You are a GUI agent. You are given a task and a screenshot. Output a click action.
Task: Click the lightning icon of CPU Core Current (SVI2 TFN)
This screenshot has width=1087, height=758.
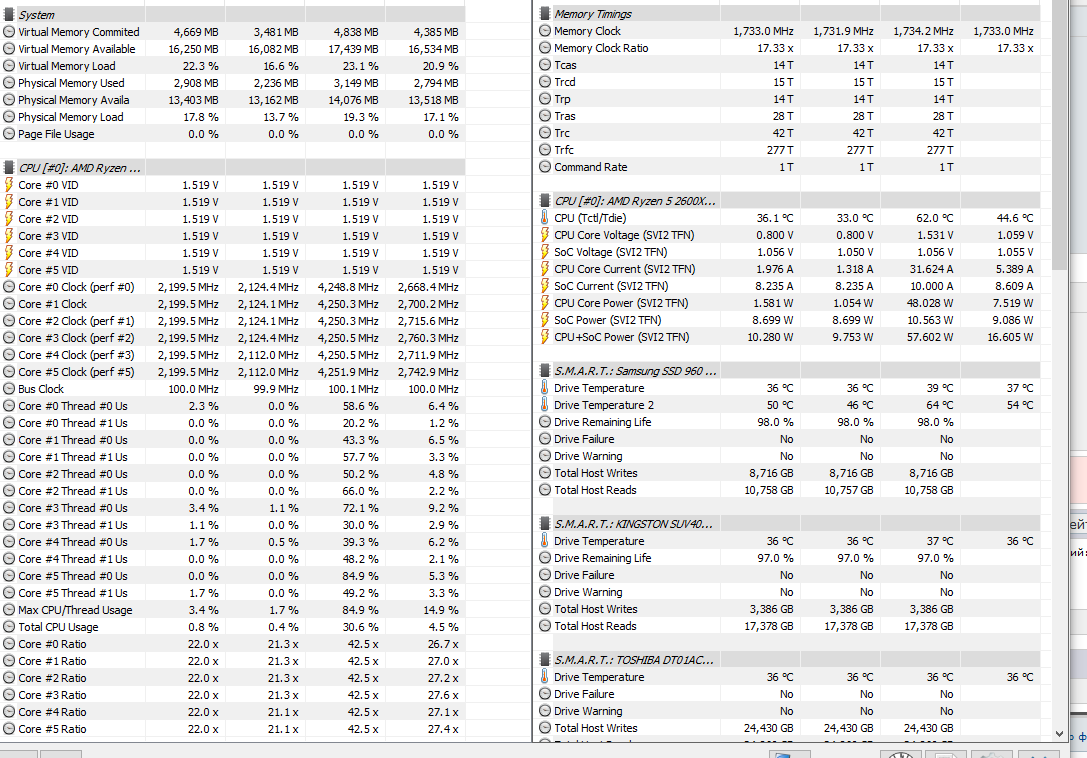click(x=545, y=269)
